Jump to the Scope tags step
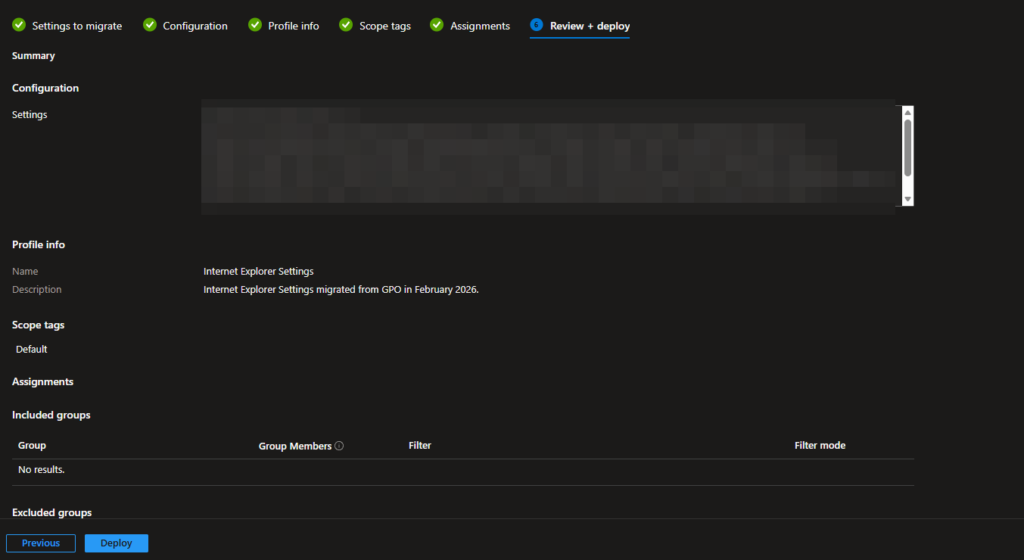Viewport: 1024px width, 560px height. 385,26
